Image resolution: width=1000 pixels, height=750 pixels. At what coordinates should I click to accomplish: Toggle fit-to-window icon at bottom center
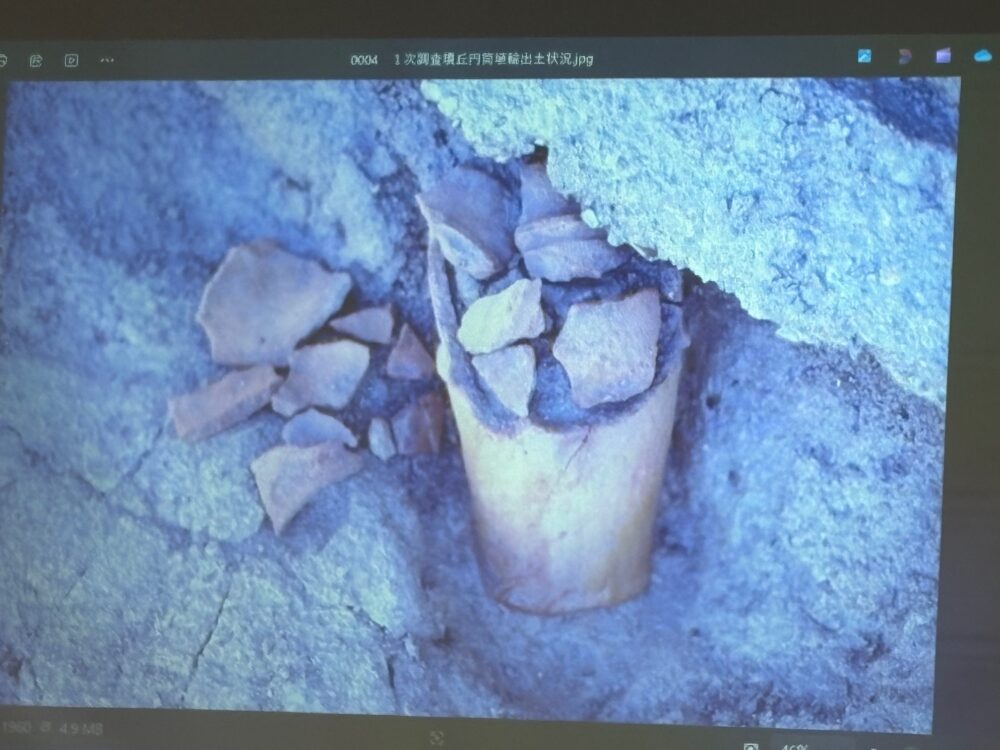pyautogui.click(x=436, y=738)
